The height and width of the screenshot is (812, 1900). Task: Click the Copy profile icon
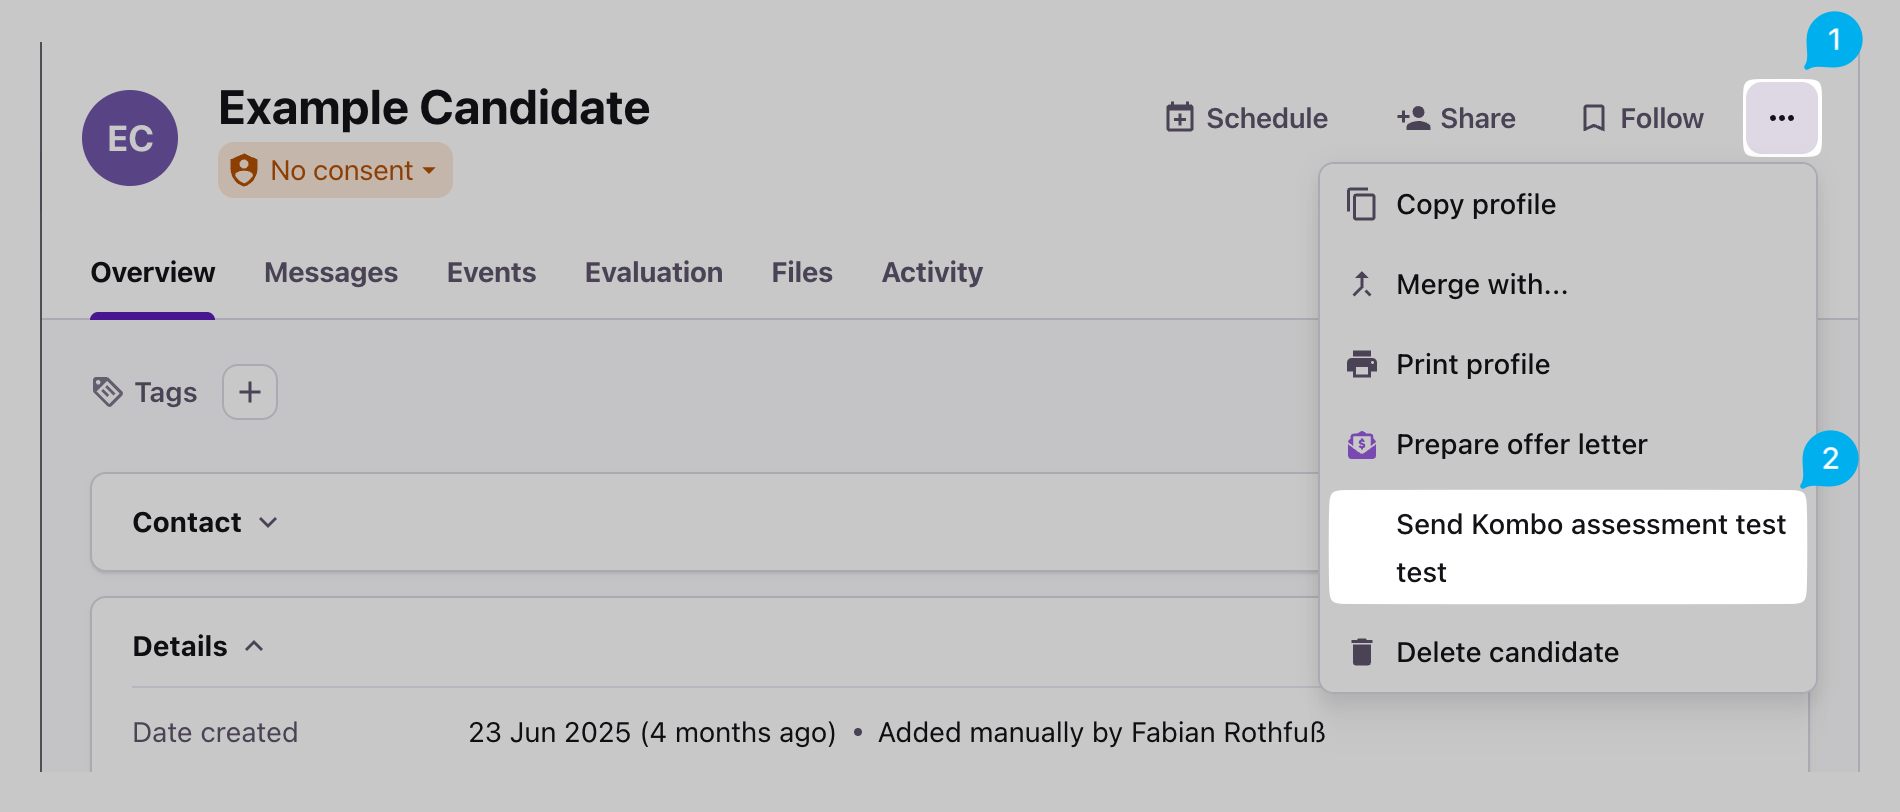1361,204
